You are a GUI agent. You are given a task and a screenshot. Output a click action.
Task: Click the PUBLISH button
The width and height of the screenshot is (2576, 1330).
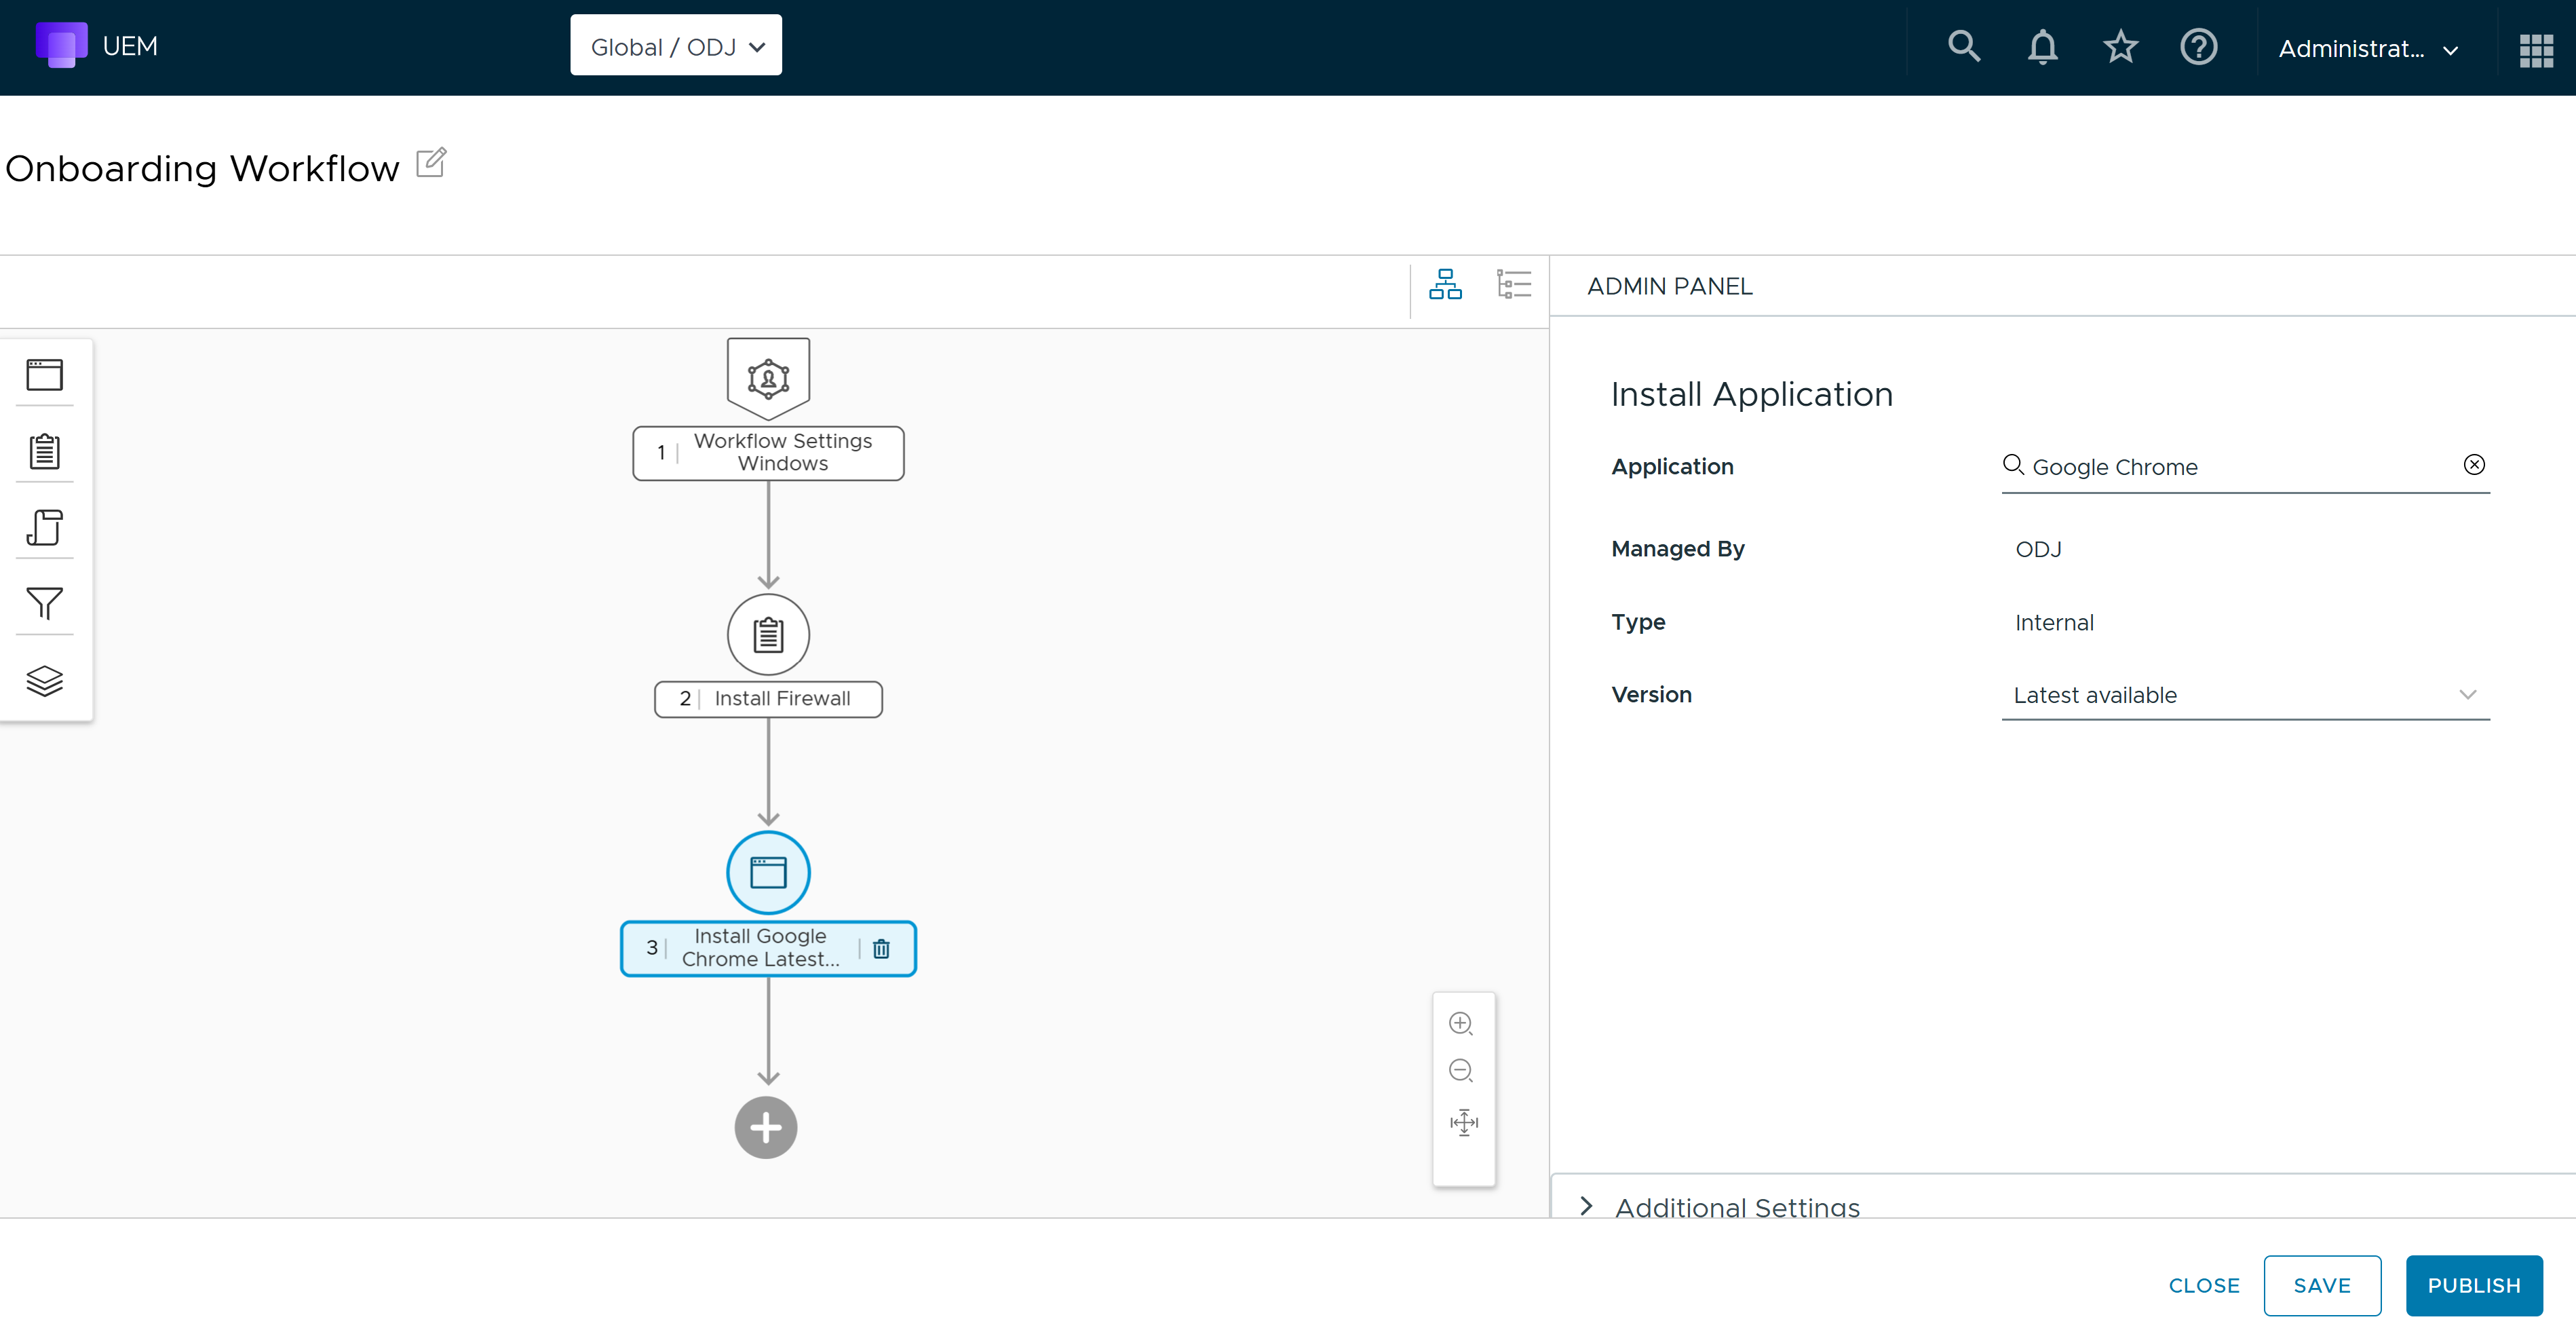click(2474, 1286)
